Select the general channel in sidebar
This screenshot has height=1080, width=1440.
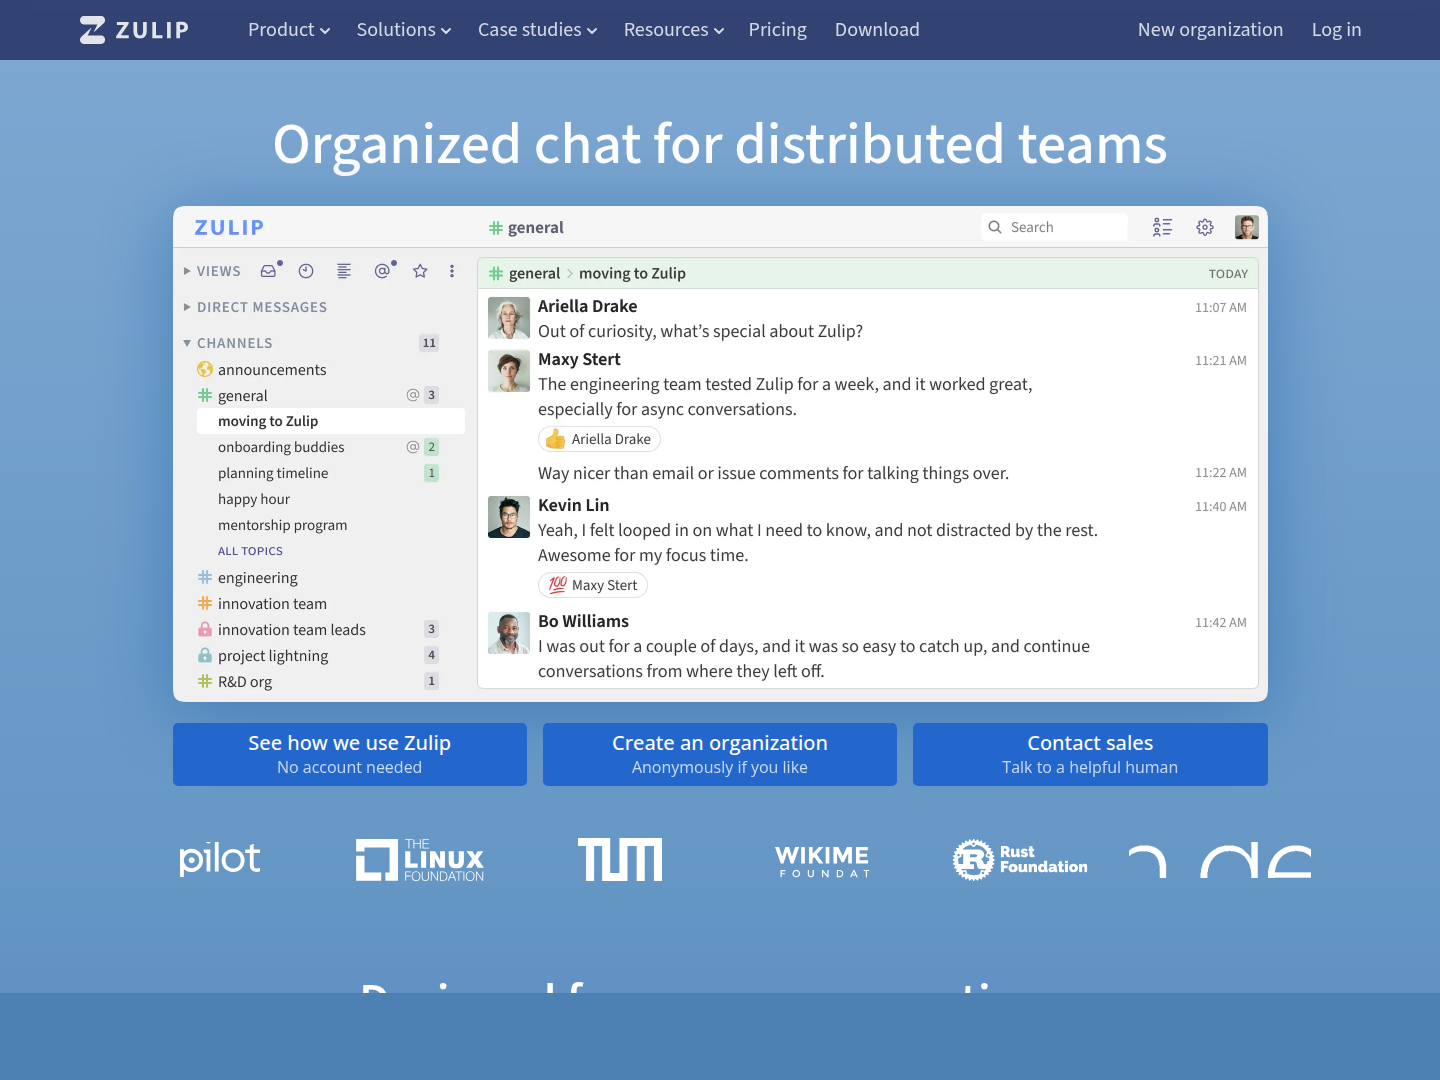(x=243, y=395)
